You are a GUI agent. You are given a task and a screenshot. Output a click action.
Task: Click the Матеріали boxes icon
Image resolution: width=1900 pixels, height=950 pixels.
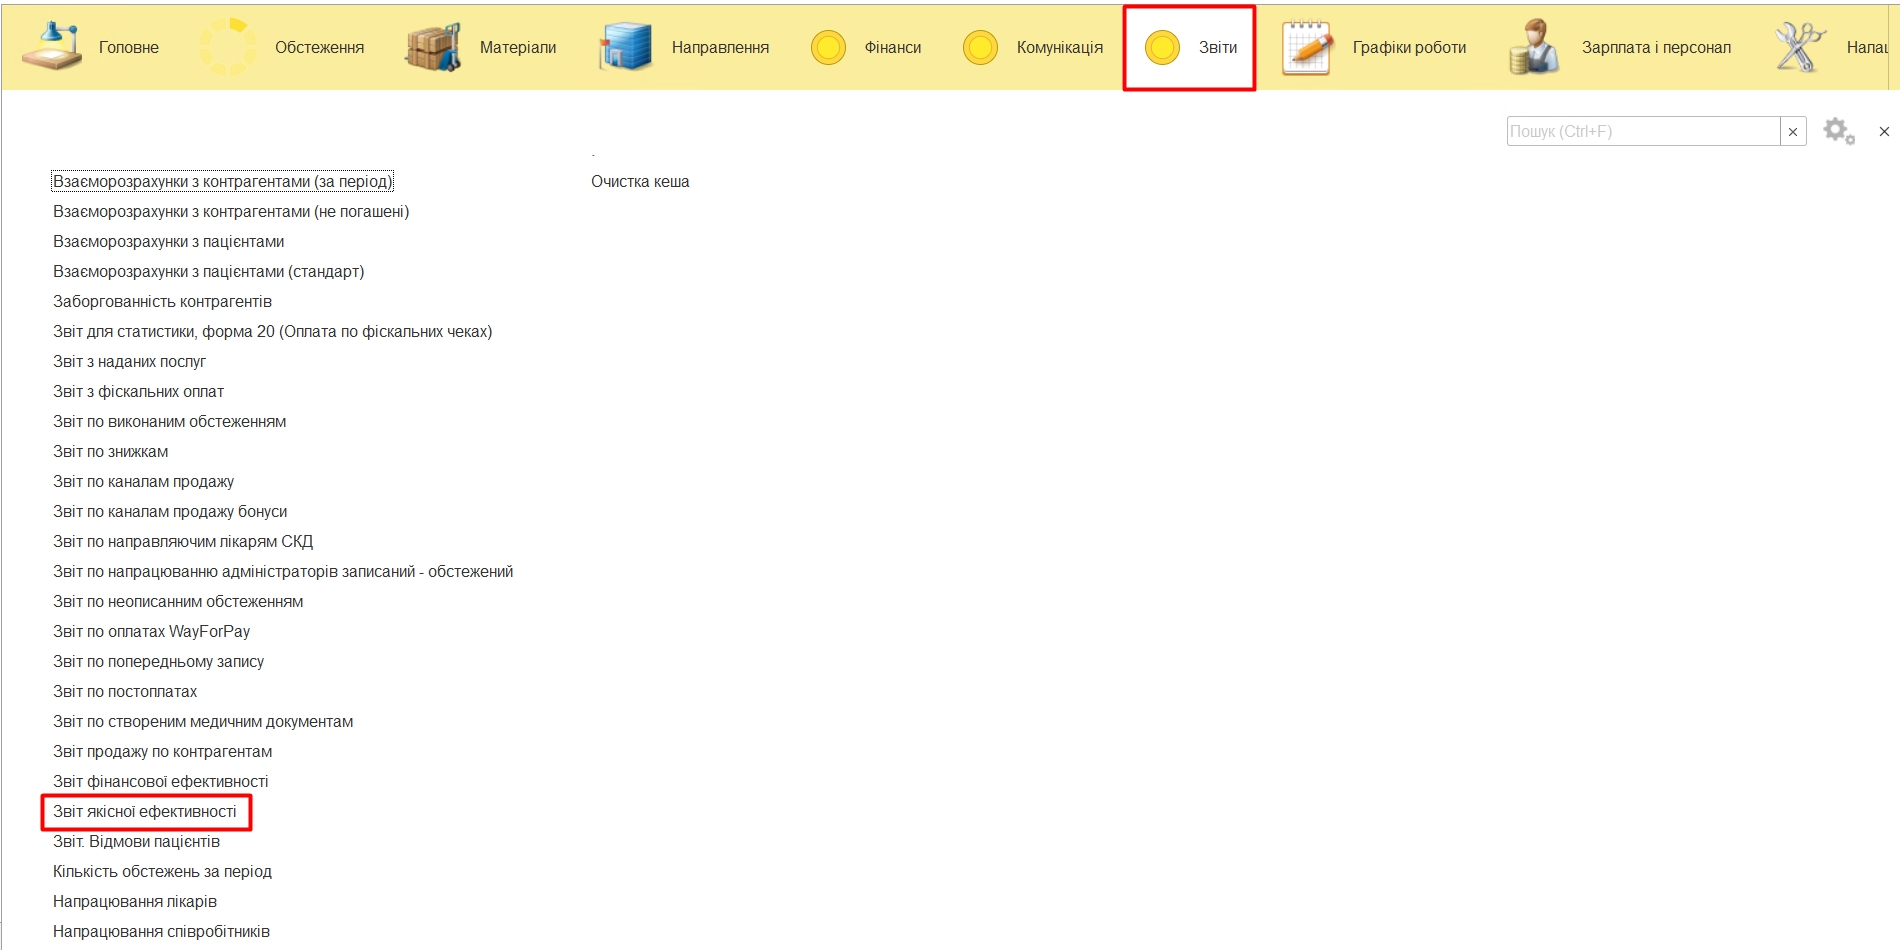click(433, 47)
